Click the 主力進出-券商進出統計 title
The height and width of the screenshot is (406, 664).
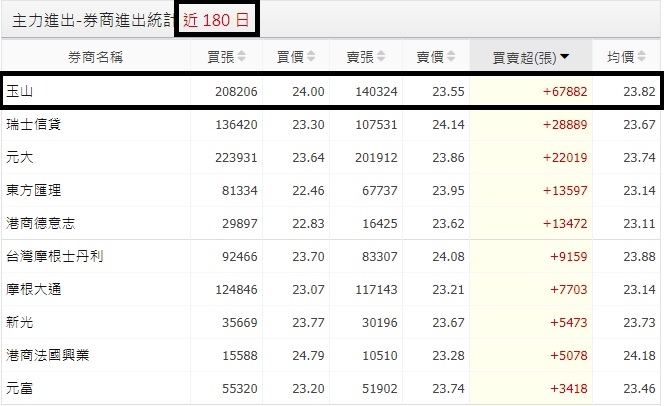click(93, 20)
